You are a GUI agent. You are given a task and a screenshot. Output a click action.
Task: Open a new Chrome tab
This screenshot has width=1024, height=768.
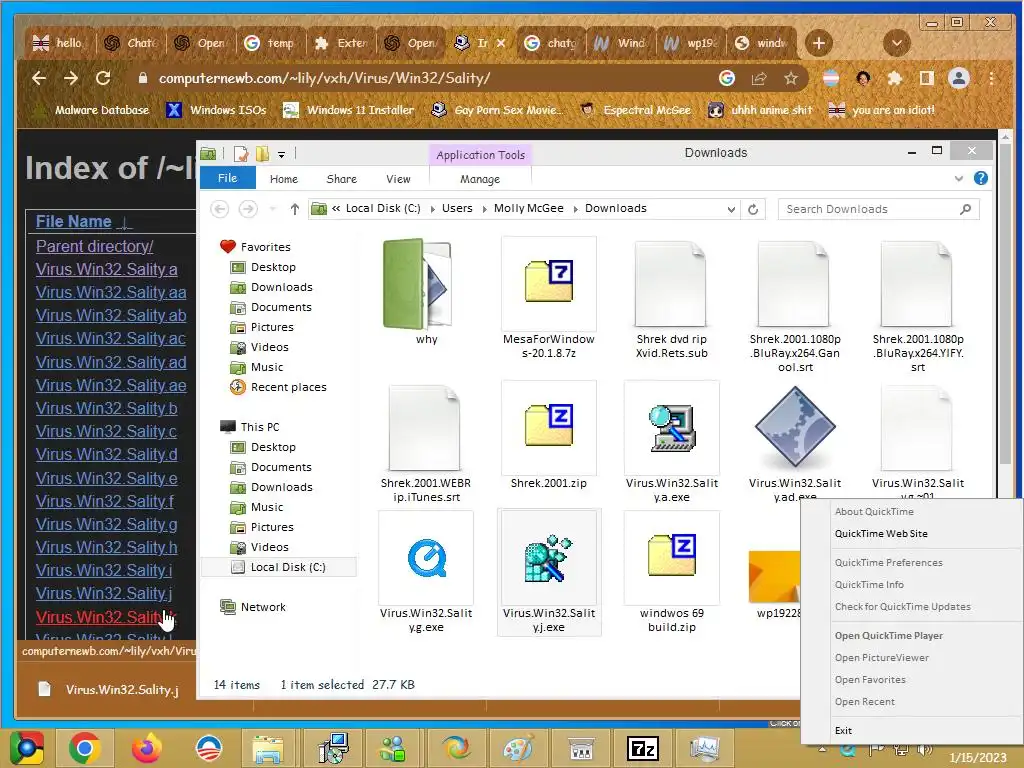[818, 43]
